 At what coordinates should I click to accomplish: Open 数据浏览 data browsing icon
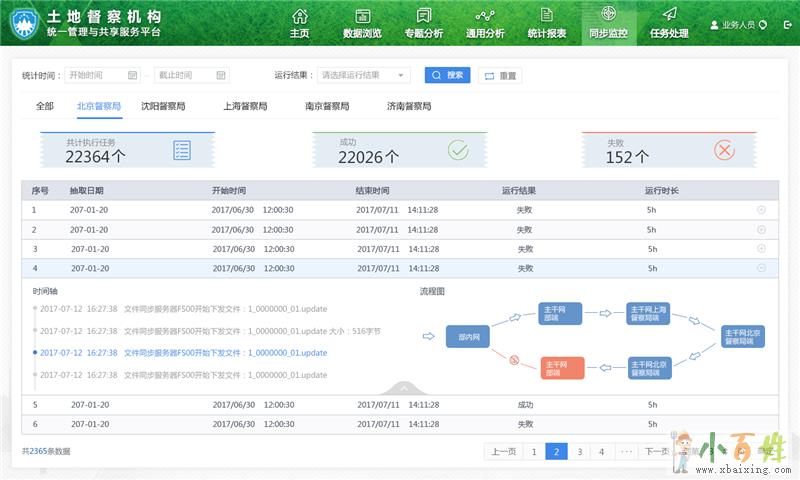point(362,22)
